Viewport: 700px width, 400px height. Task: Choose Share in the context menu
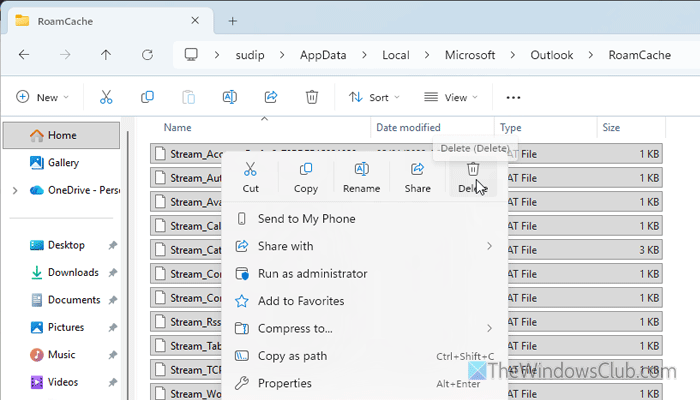coord(417,177)
